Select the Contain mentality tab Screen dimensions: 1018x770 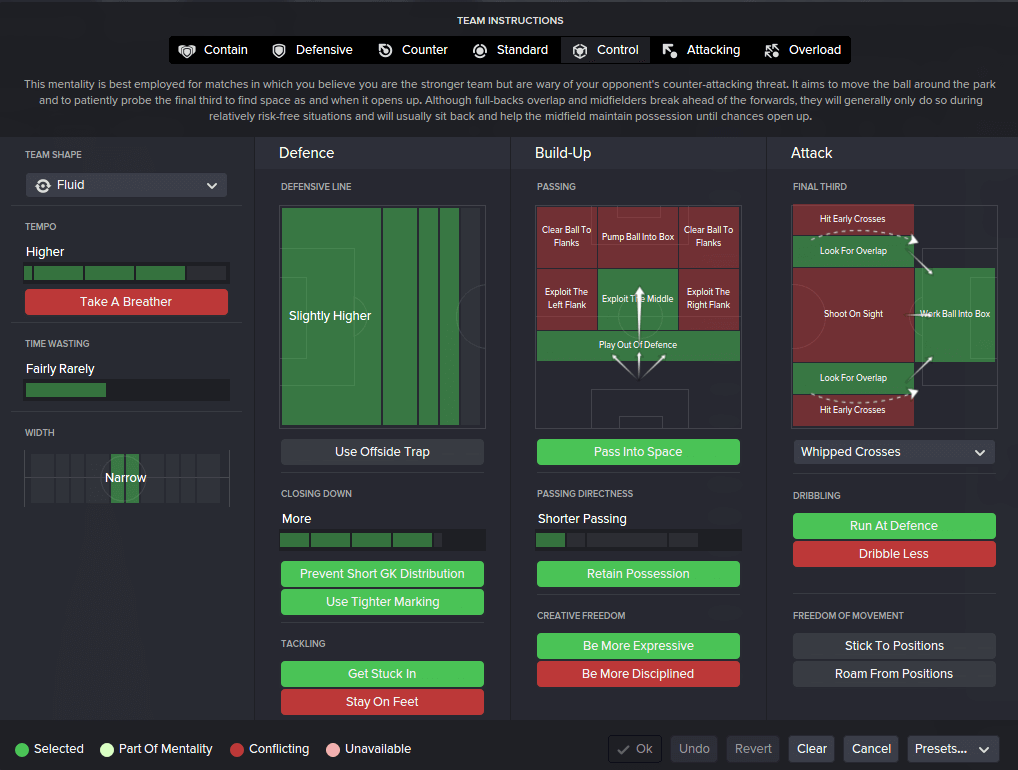[214, 50]
